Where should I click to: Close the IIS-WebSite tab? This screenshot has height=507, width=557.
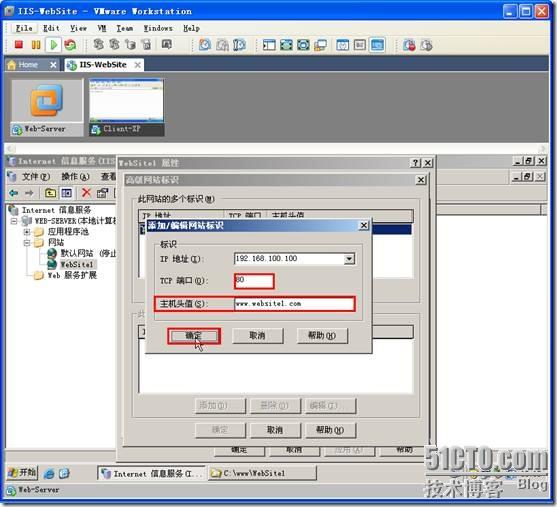click(x=137, y=65)
